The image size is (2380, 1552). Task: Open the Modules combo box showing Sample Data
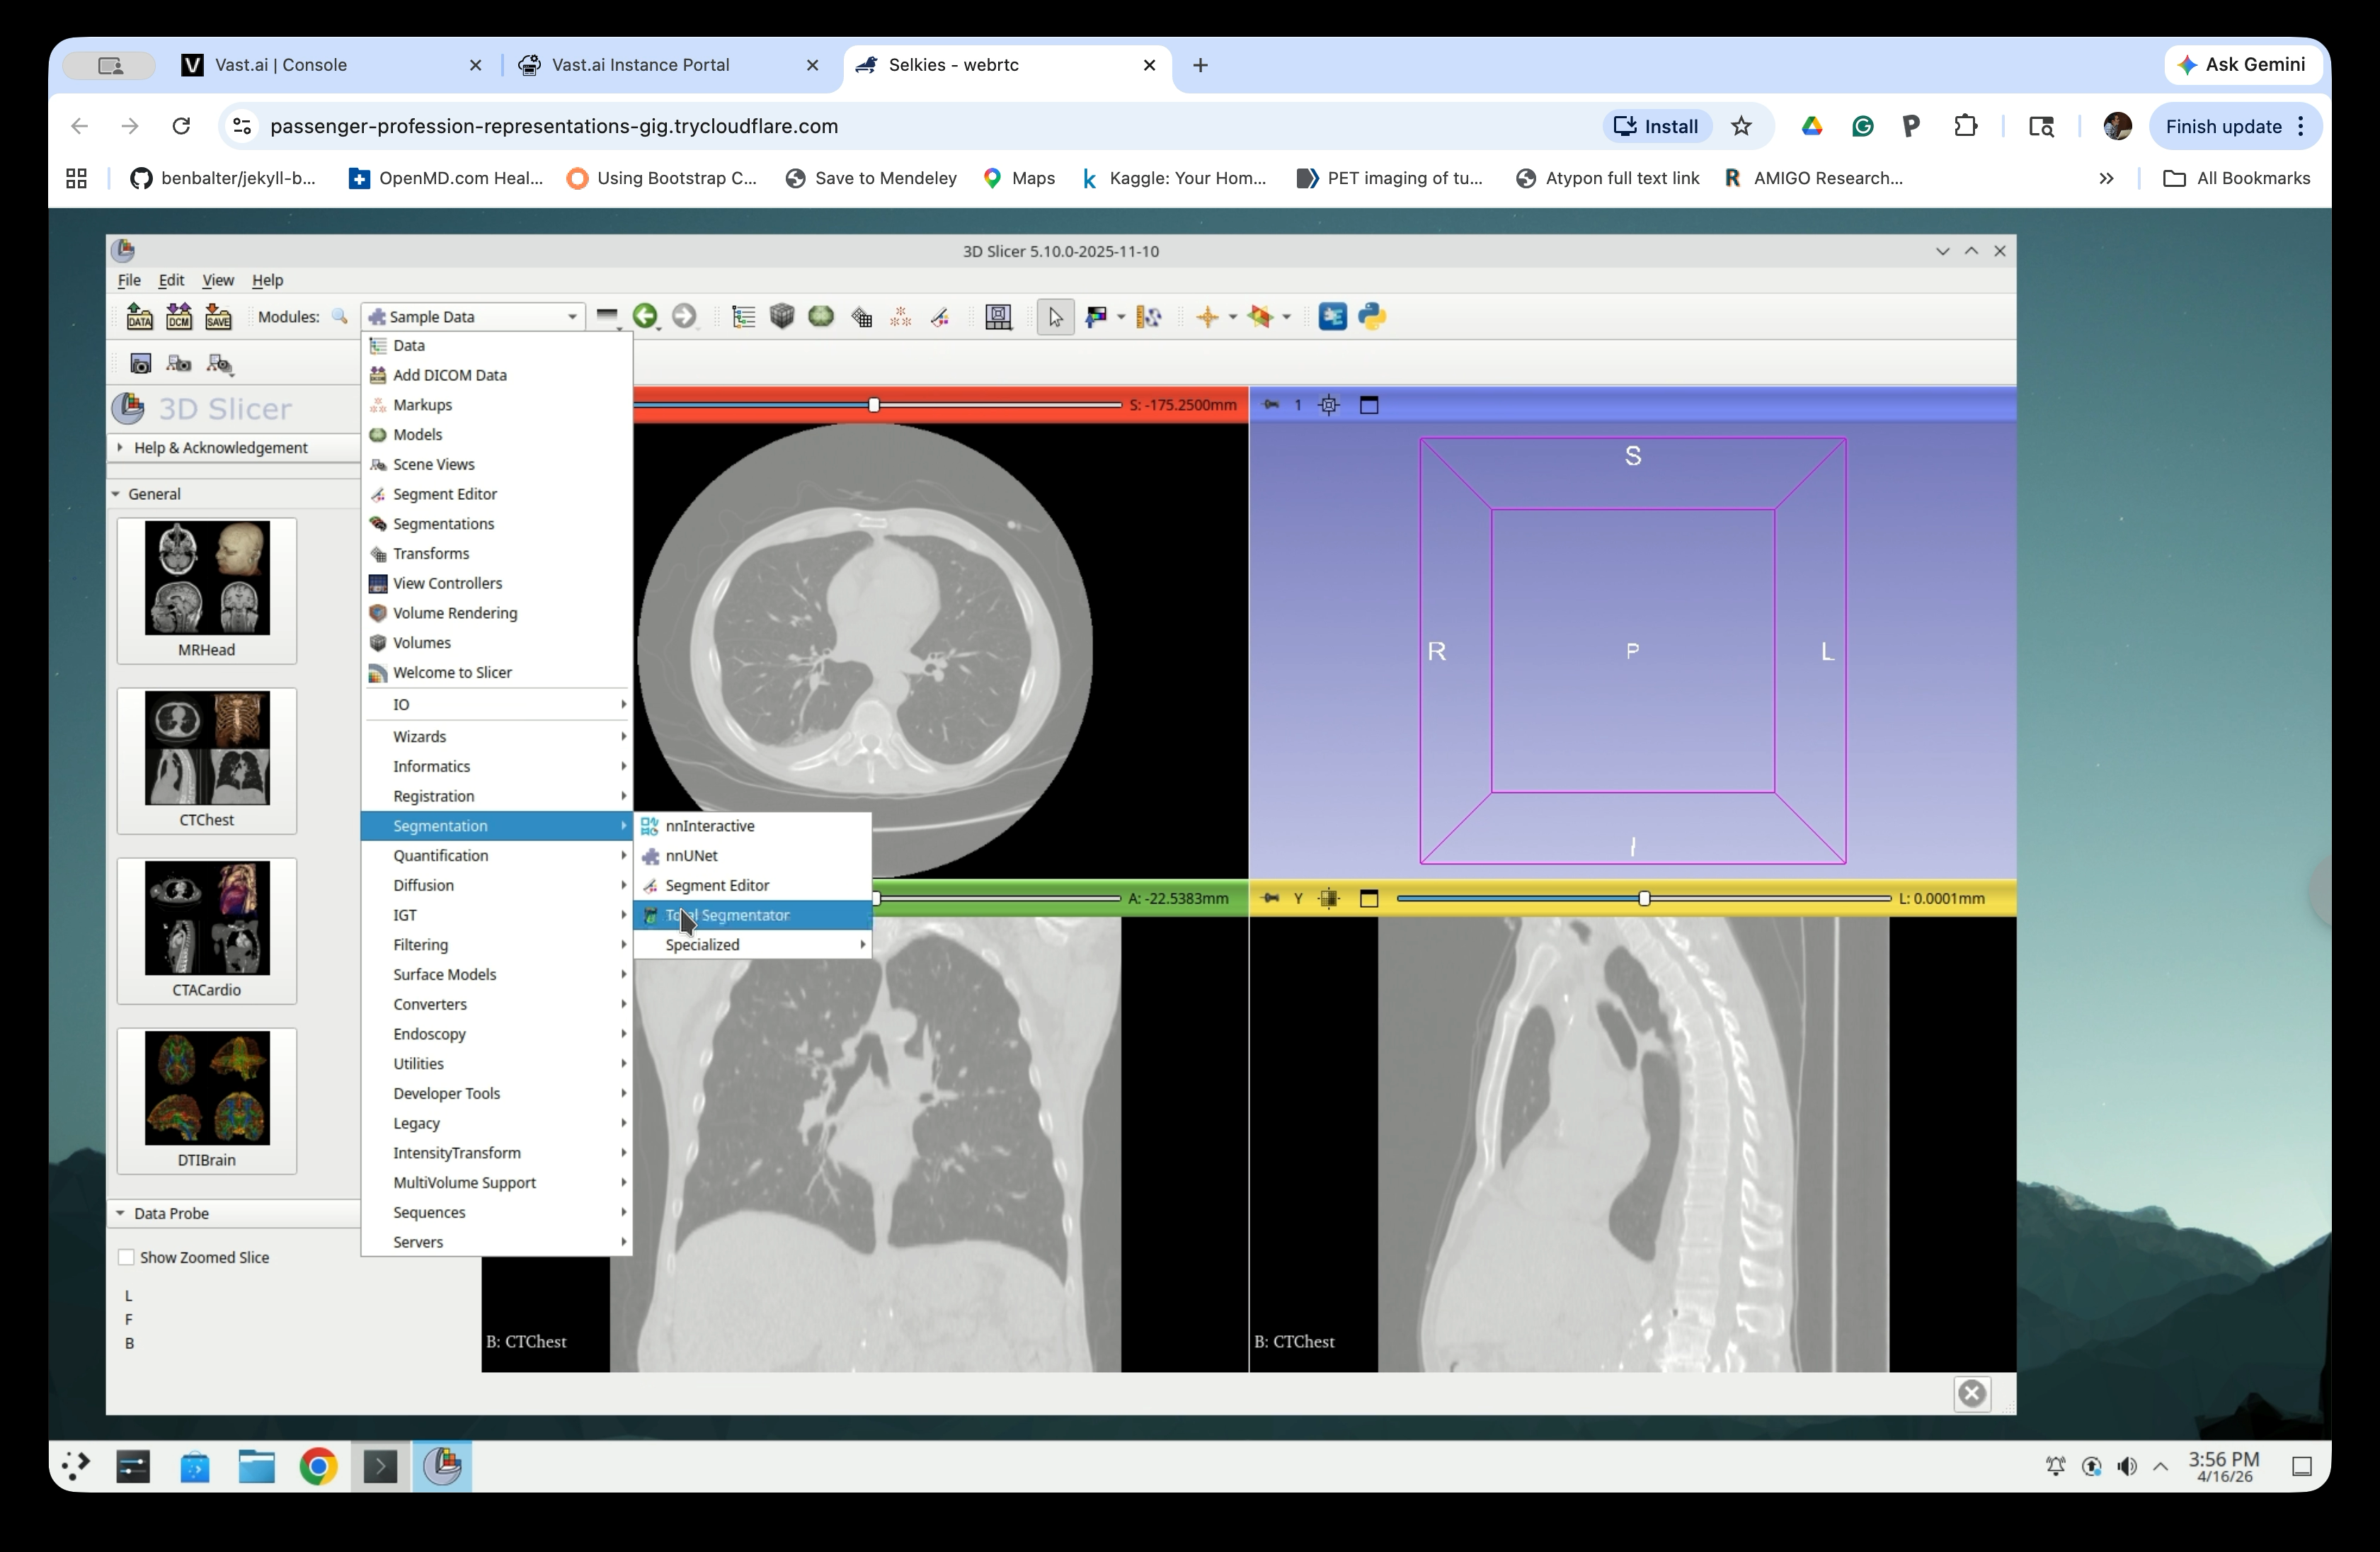pos(472,317)
